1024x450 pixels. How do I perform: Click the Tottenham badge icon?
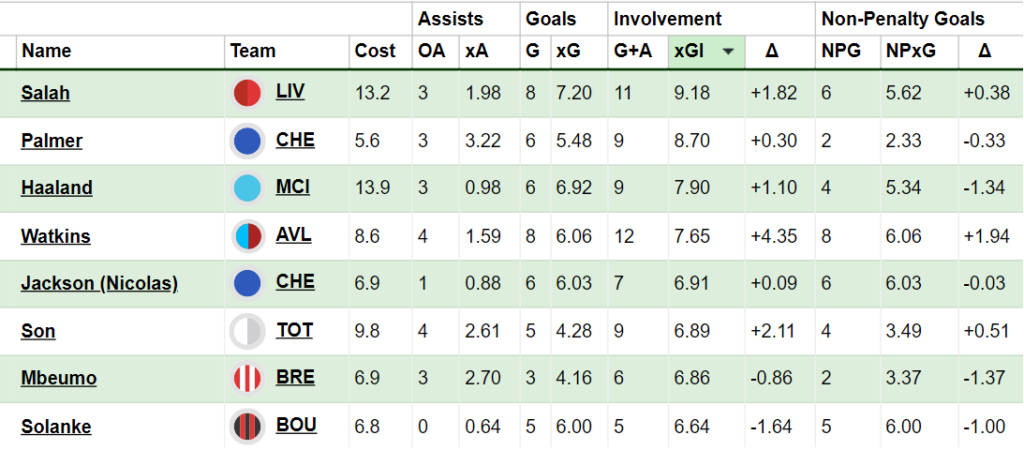pyautogui.click(x=246, y=331)
